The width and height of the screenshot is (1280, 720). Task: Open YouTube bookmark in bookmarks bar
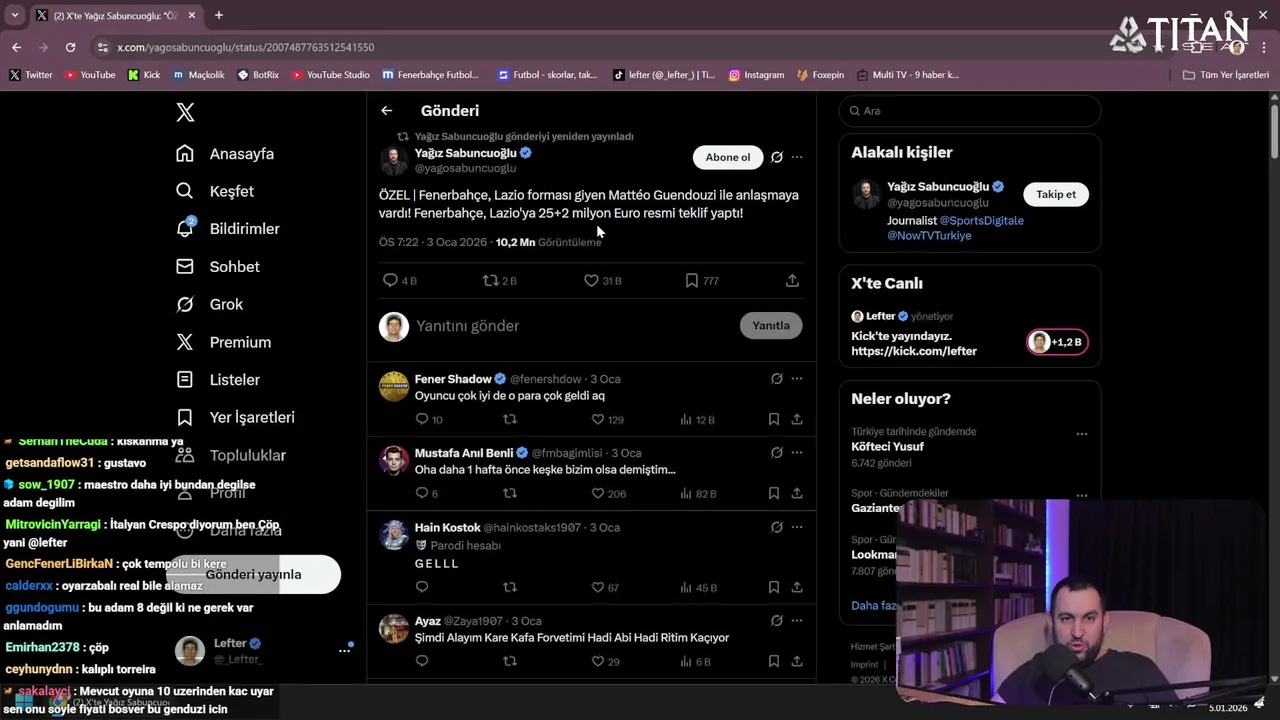[x=89, y=75]
